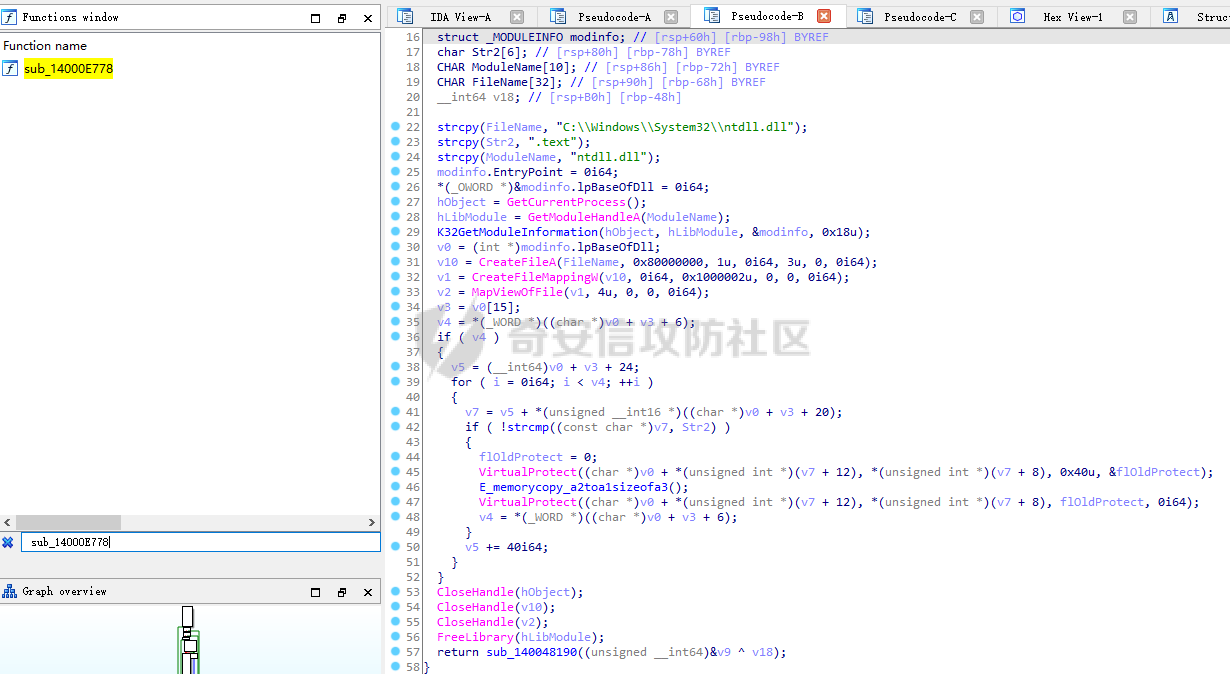Toggle breakpoint dot on line 57
1230x674 pixels.
click(396, 652)
